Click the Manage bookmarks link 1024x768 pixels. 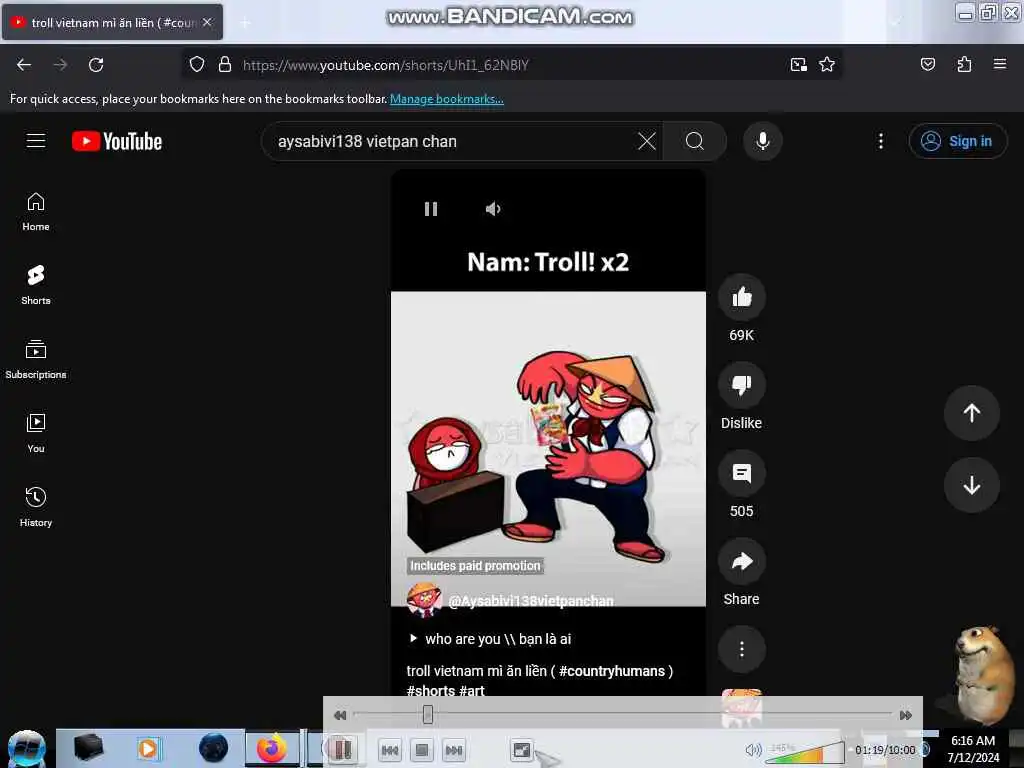click(447, 99)
